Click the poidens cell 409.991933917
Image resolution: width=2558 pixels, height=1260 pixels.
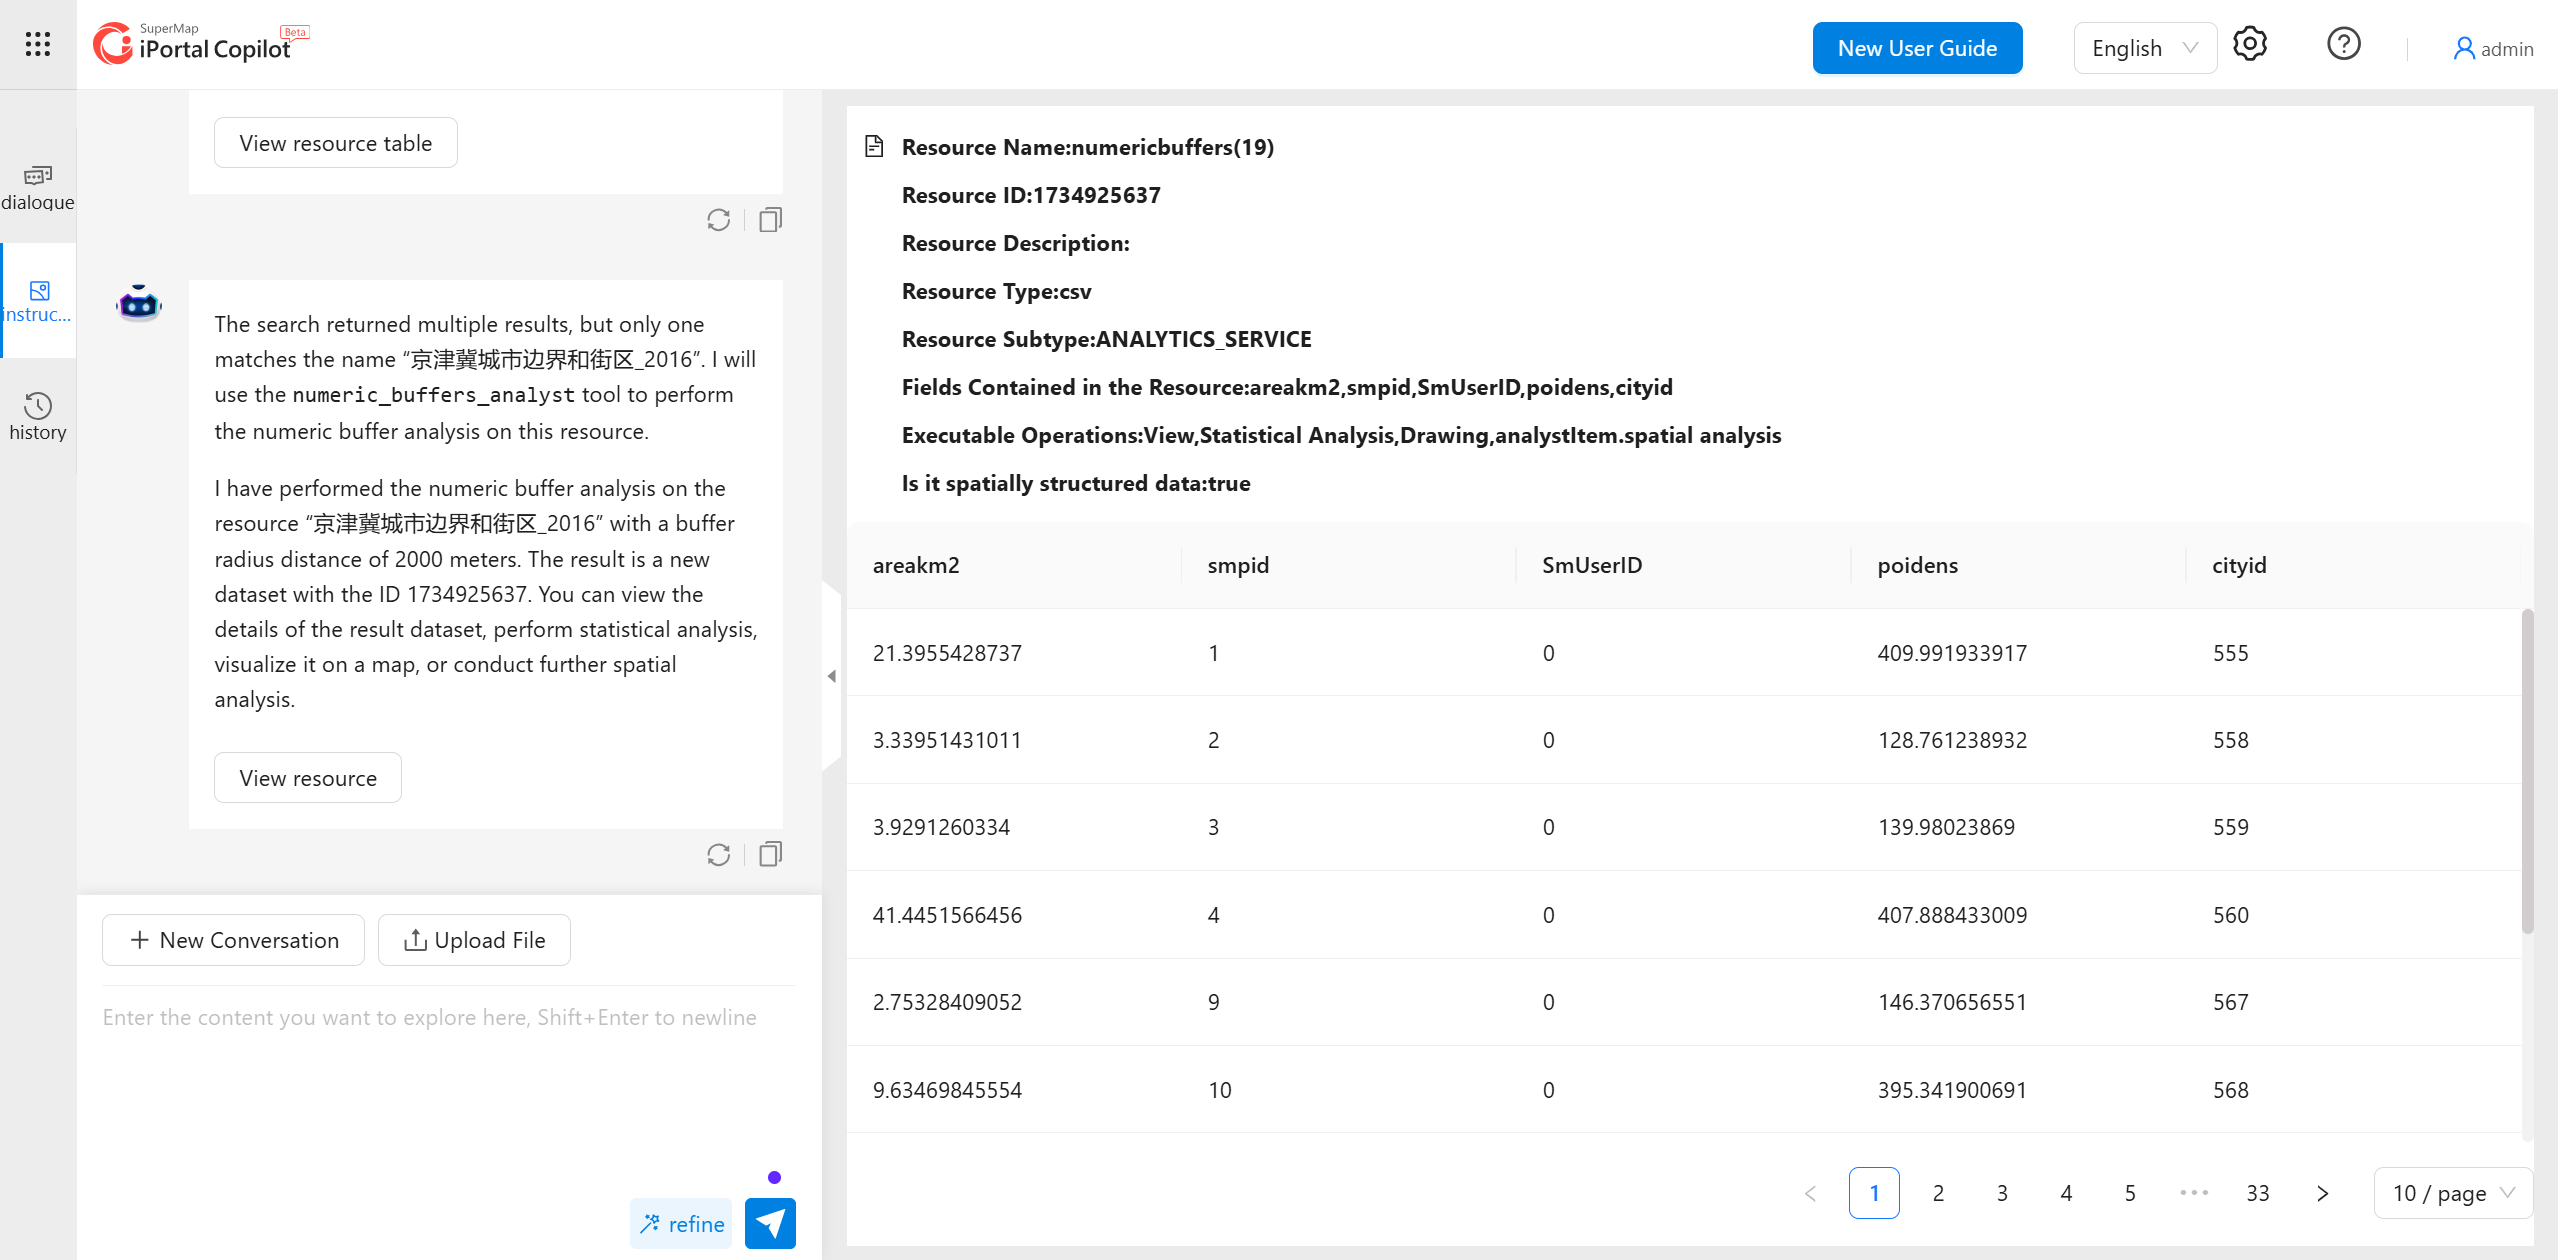(1952, 653)
